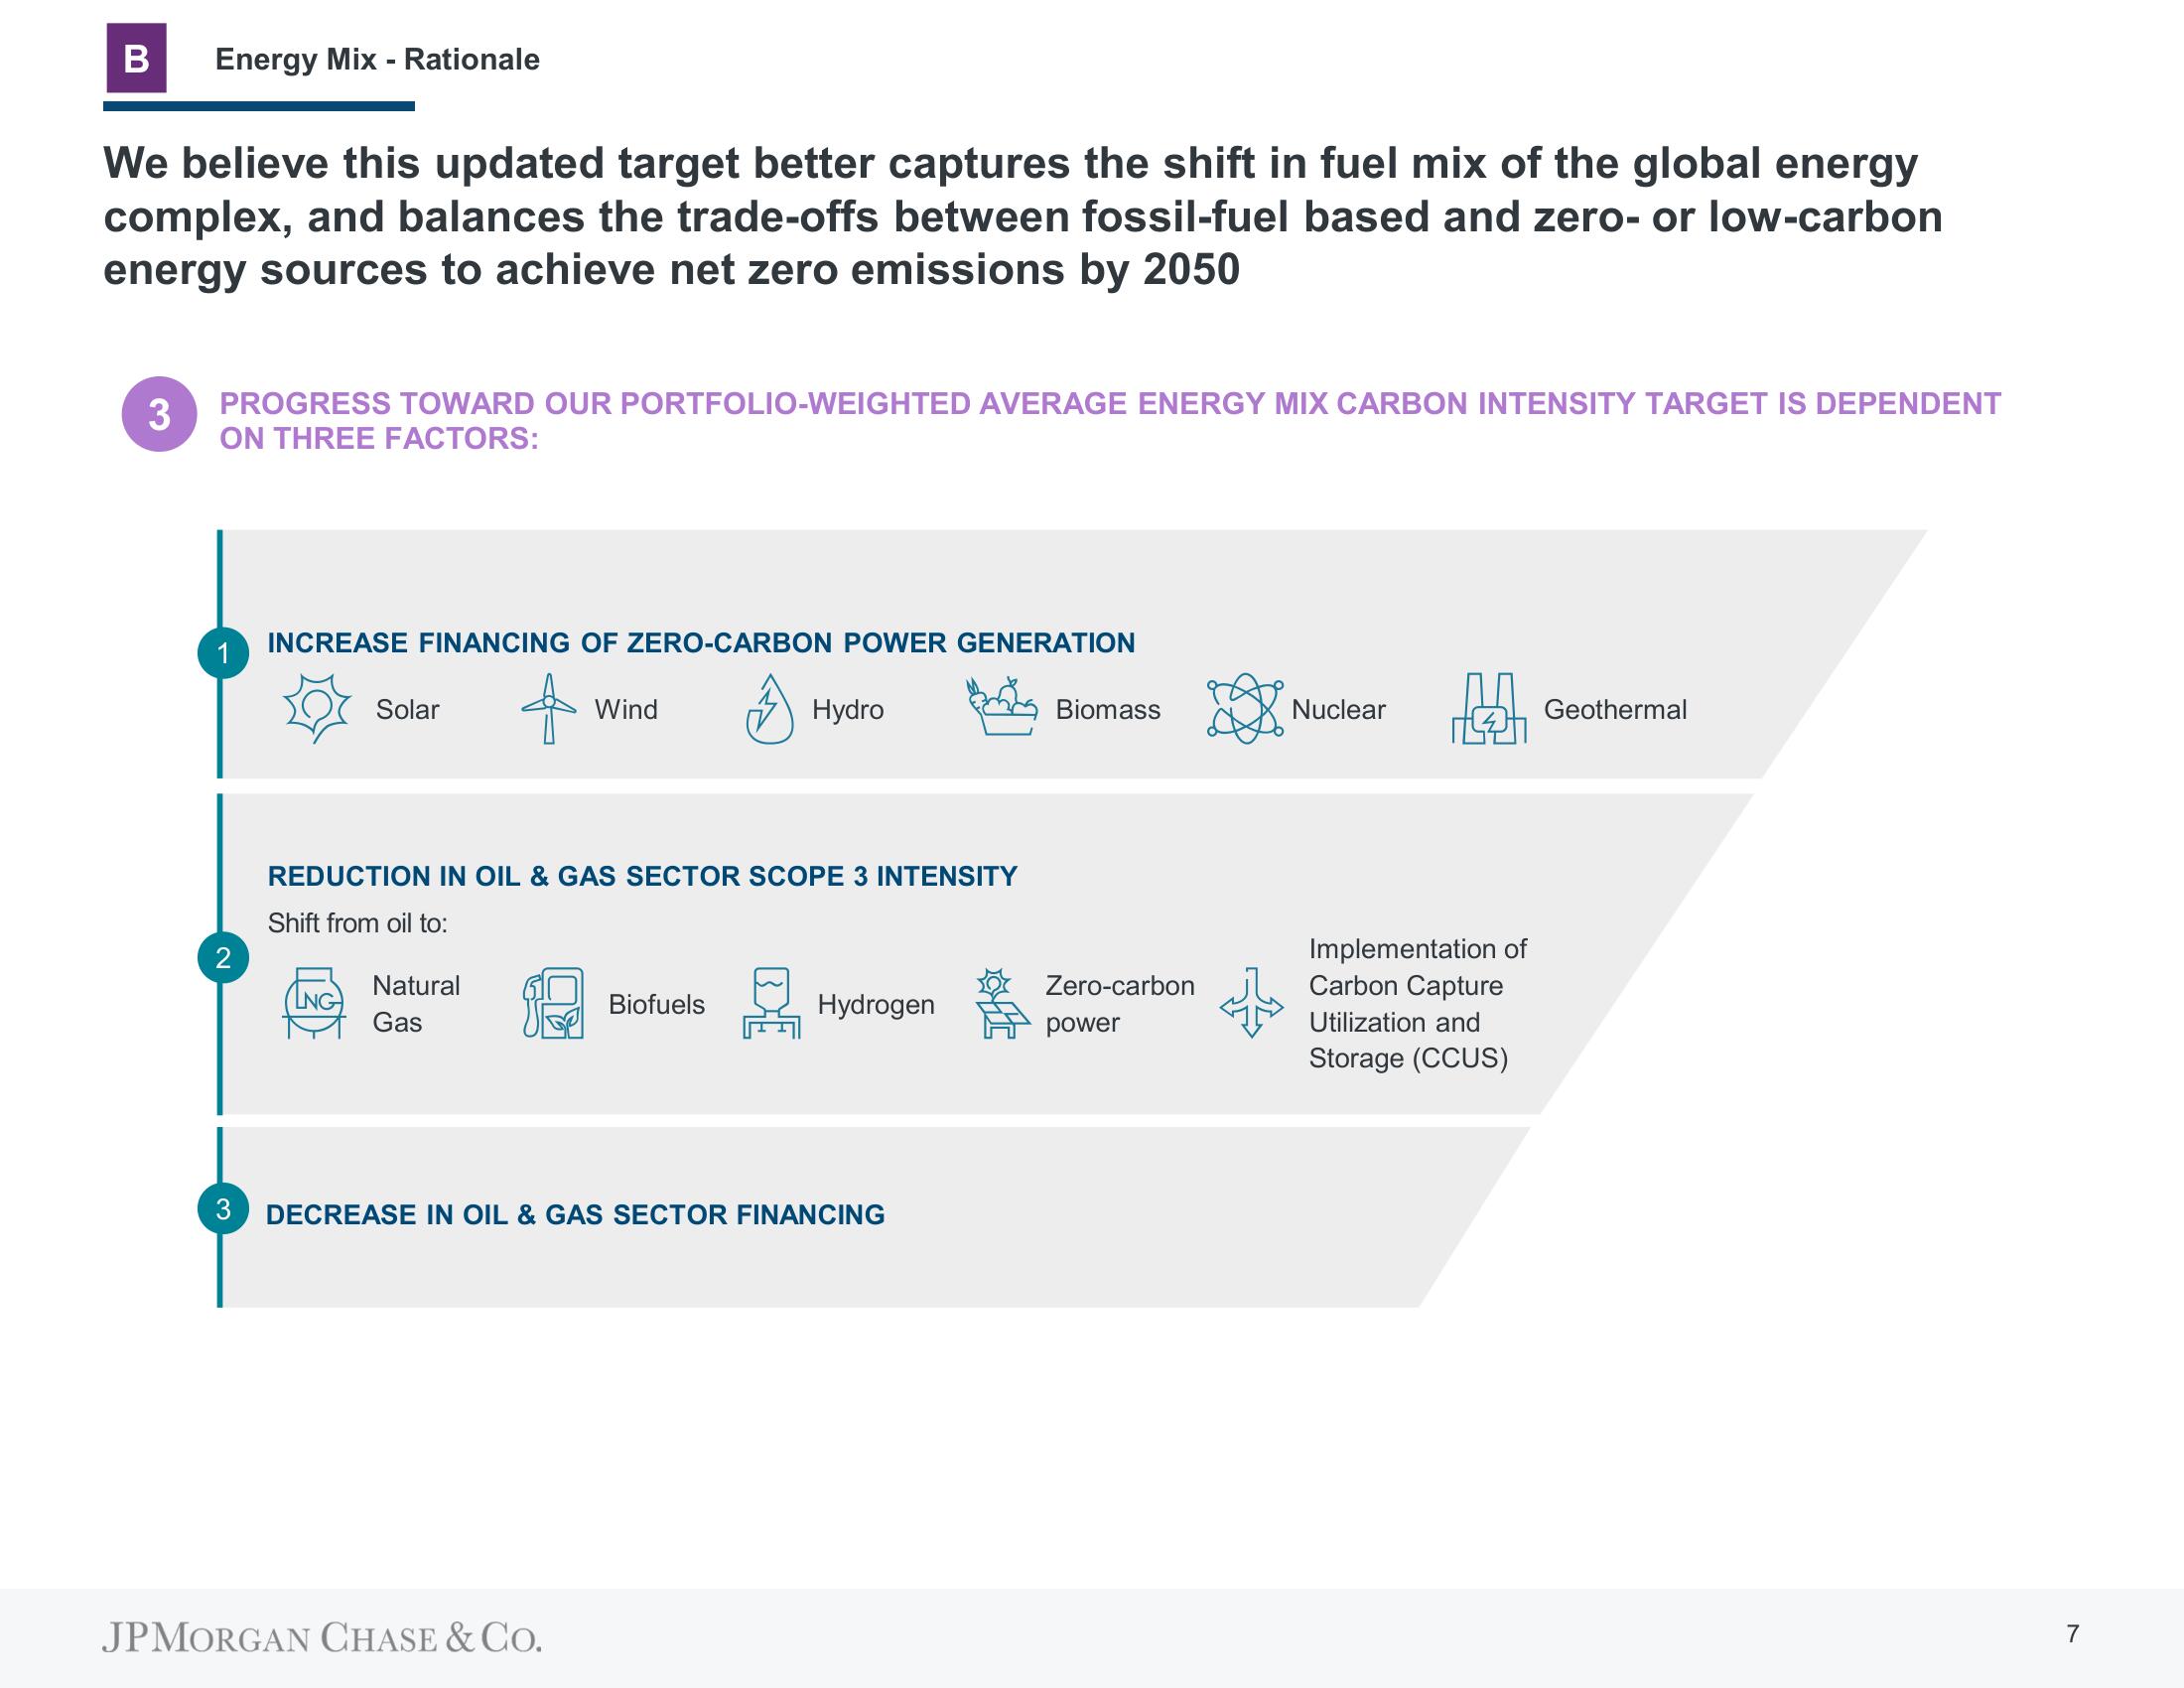The width and height of the screenshot is (2184, 1688).
Task: Click the Biofuels pump icon
Action: pos(553,1003)
